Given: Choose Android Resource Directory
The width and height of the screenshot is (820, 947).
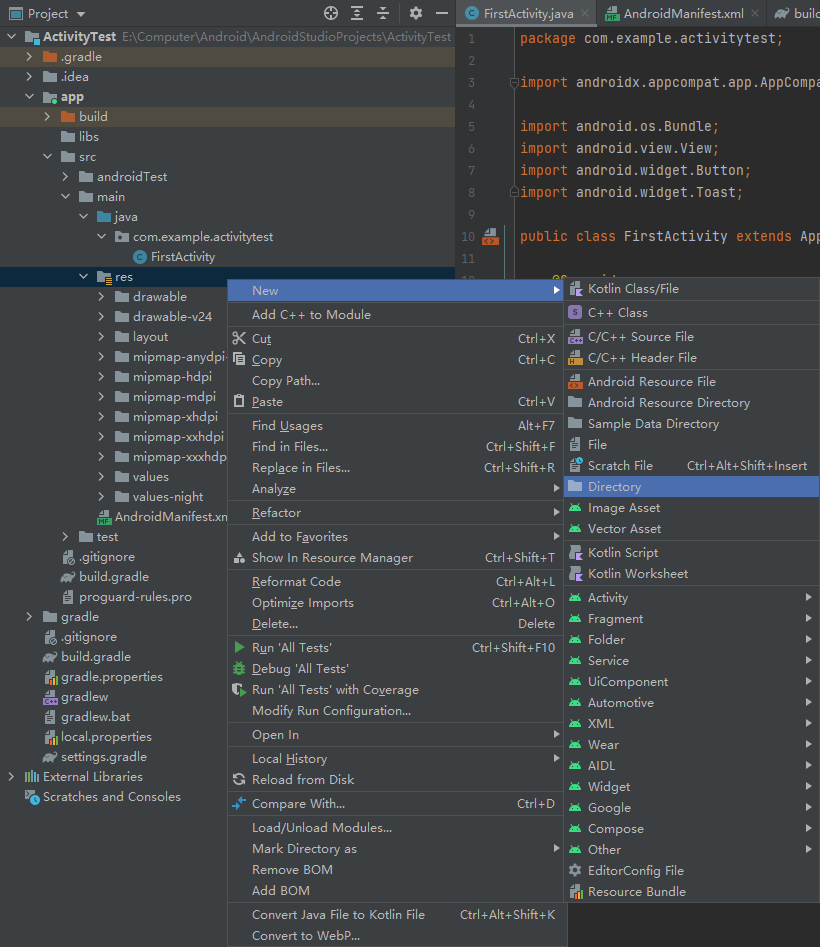Looking at the screenshot, I should (x=691, y=403).
